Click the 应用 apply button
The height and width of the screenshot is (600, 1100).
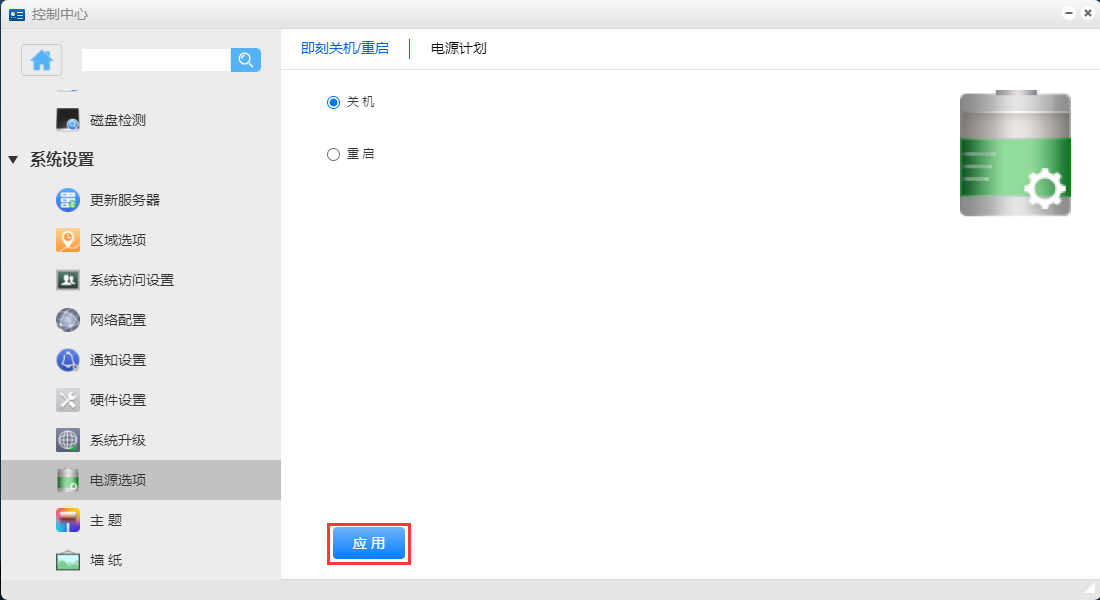pyautogui.click(x=368, y=543)
